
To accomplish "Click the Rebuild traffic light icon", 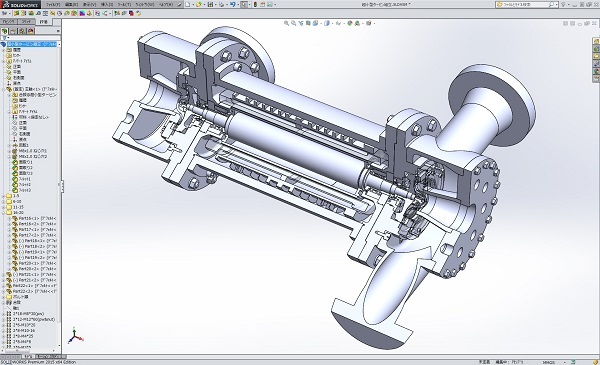I will (255, 5).
